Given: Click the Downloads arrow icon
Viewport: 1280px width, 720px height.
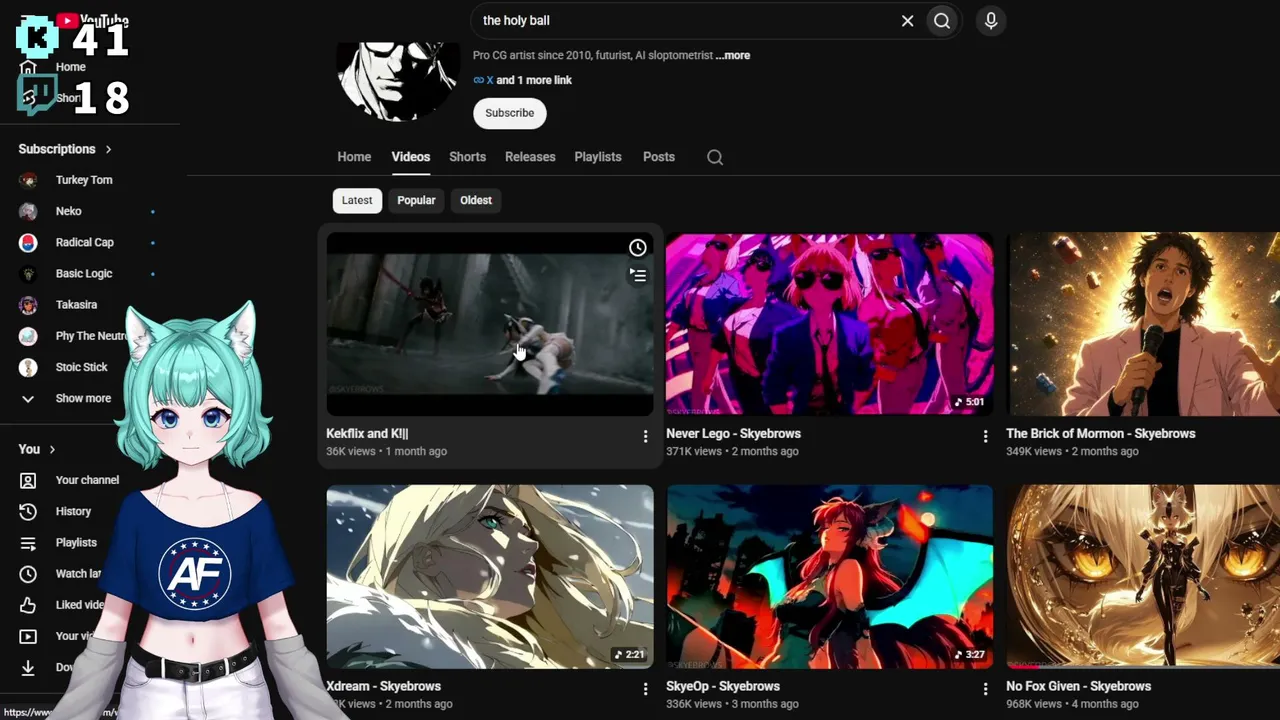Looking at the screenshot, I should click(28, 667).
